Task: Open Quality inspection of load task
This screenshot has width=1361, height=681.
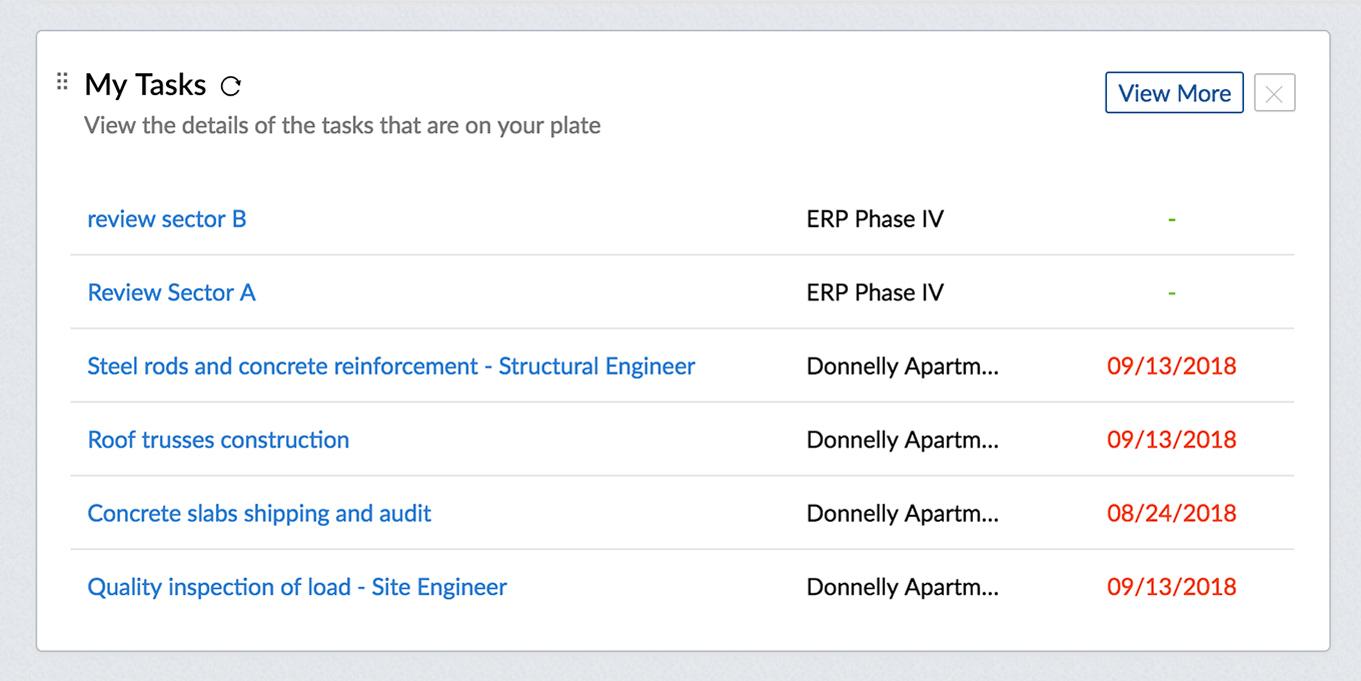Action: point(297,587)
